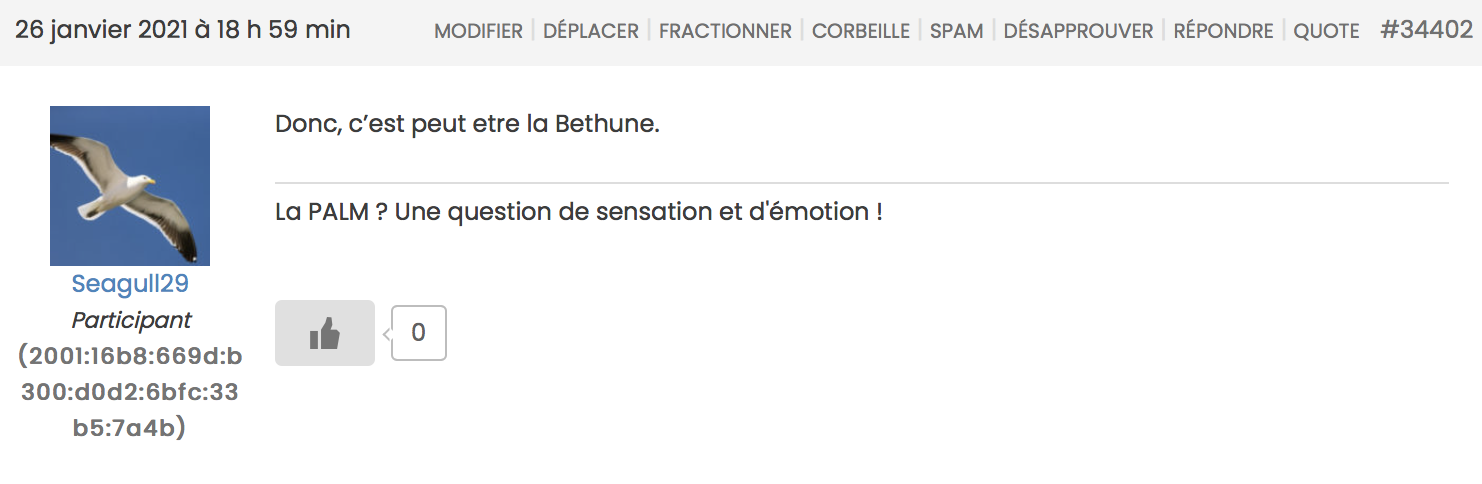Mark the post as SPAM

[956, 31]
